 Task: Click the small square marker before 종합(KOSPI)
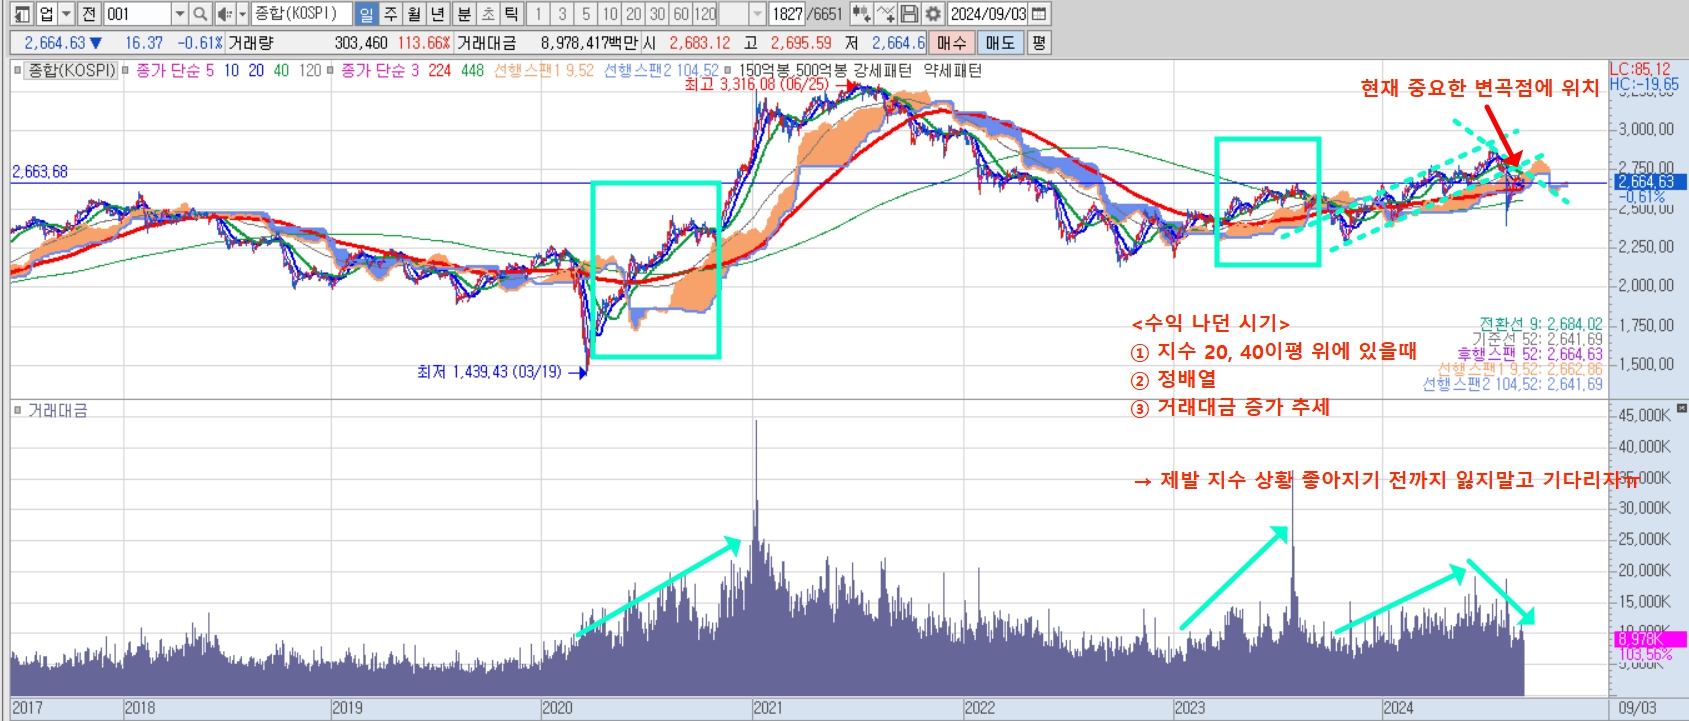click(x=17, y=70)
